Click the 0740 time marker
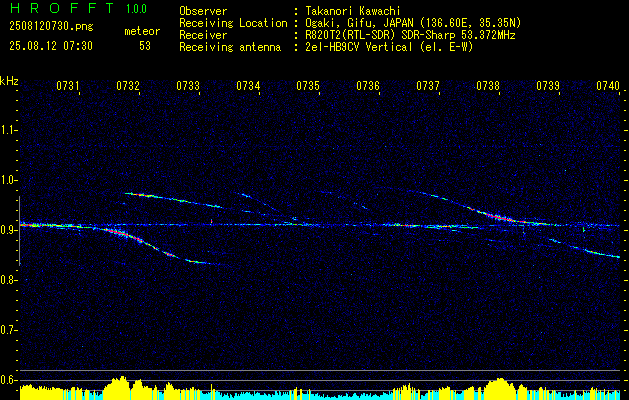 pos(608,85)
